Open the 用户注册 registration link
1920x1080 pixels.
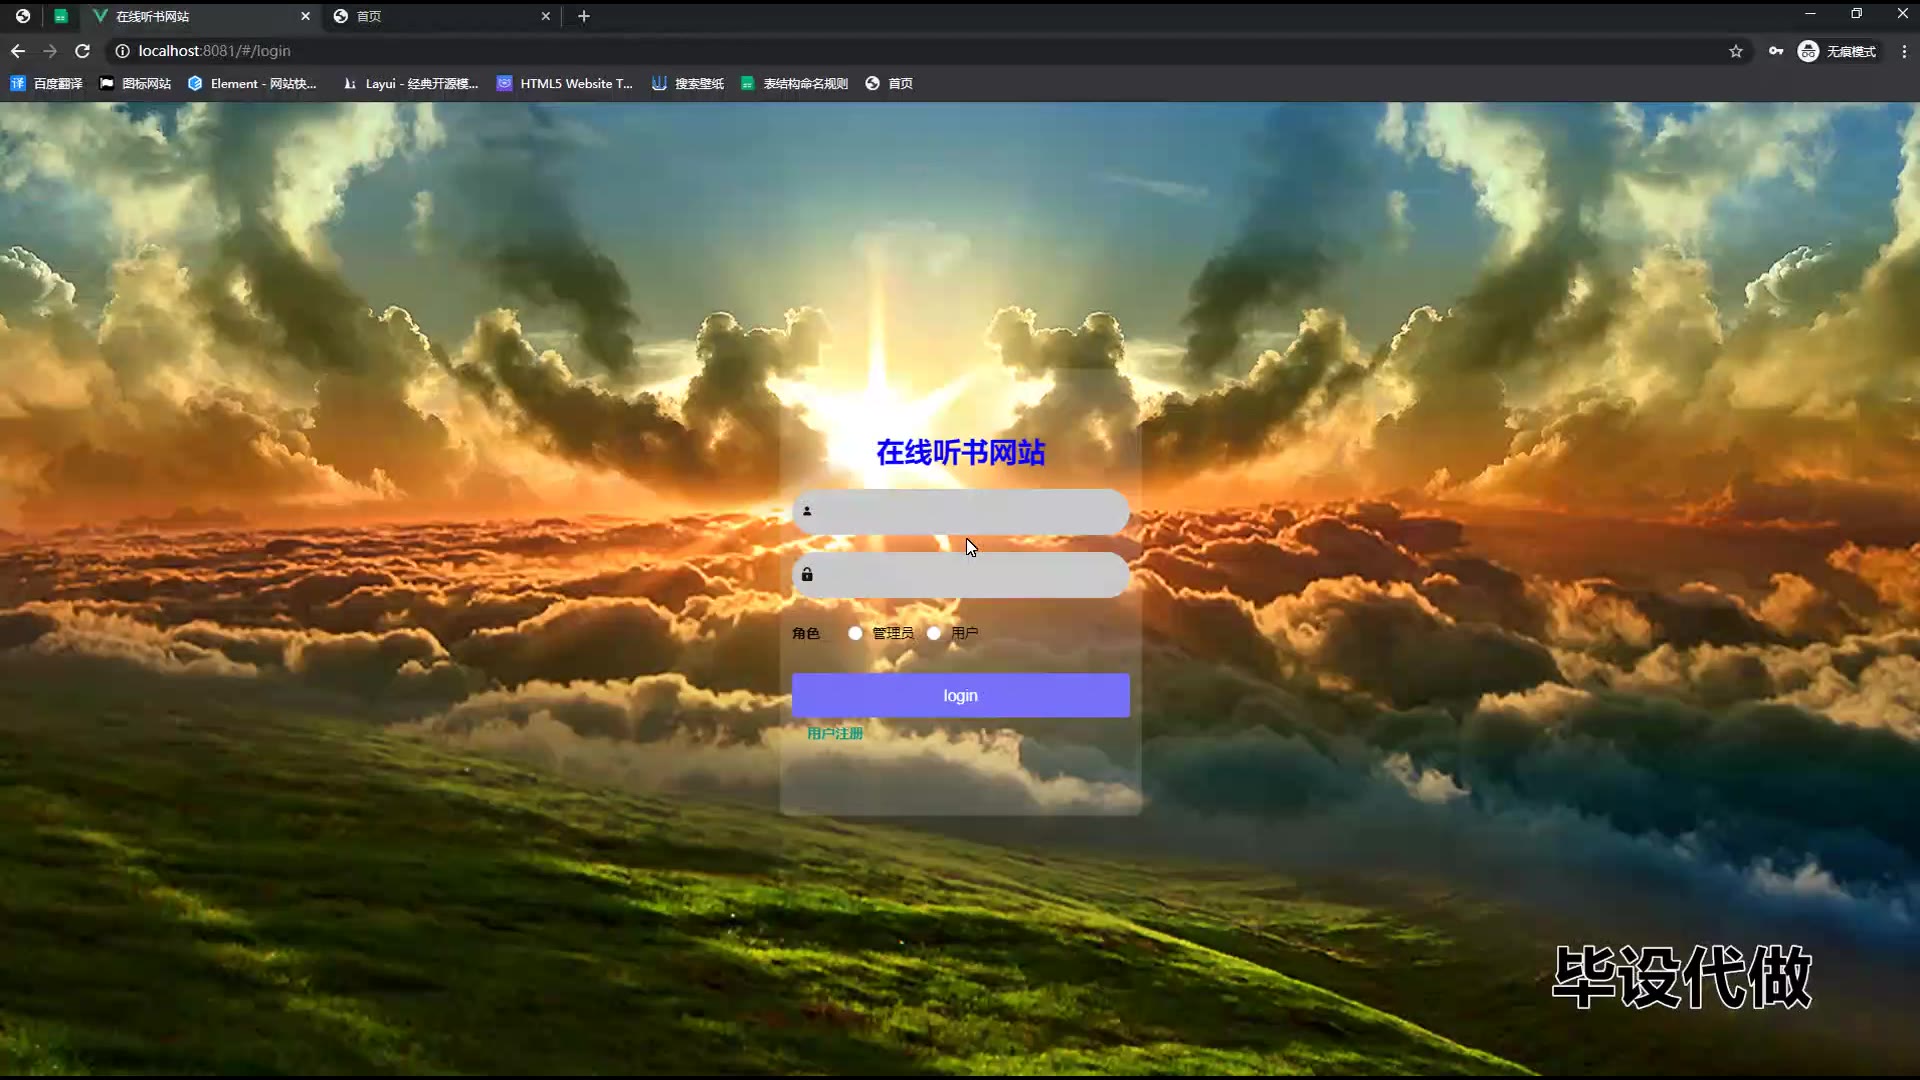pos(835,734)
